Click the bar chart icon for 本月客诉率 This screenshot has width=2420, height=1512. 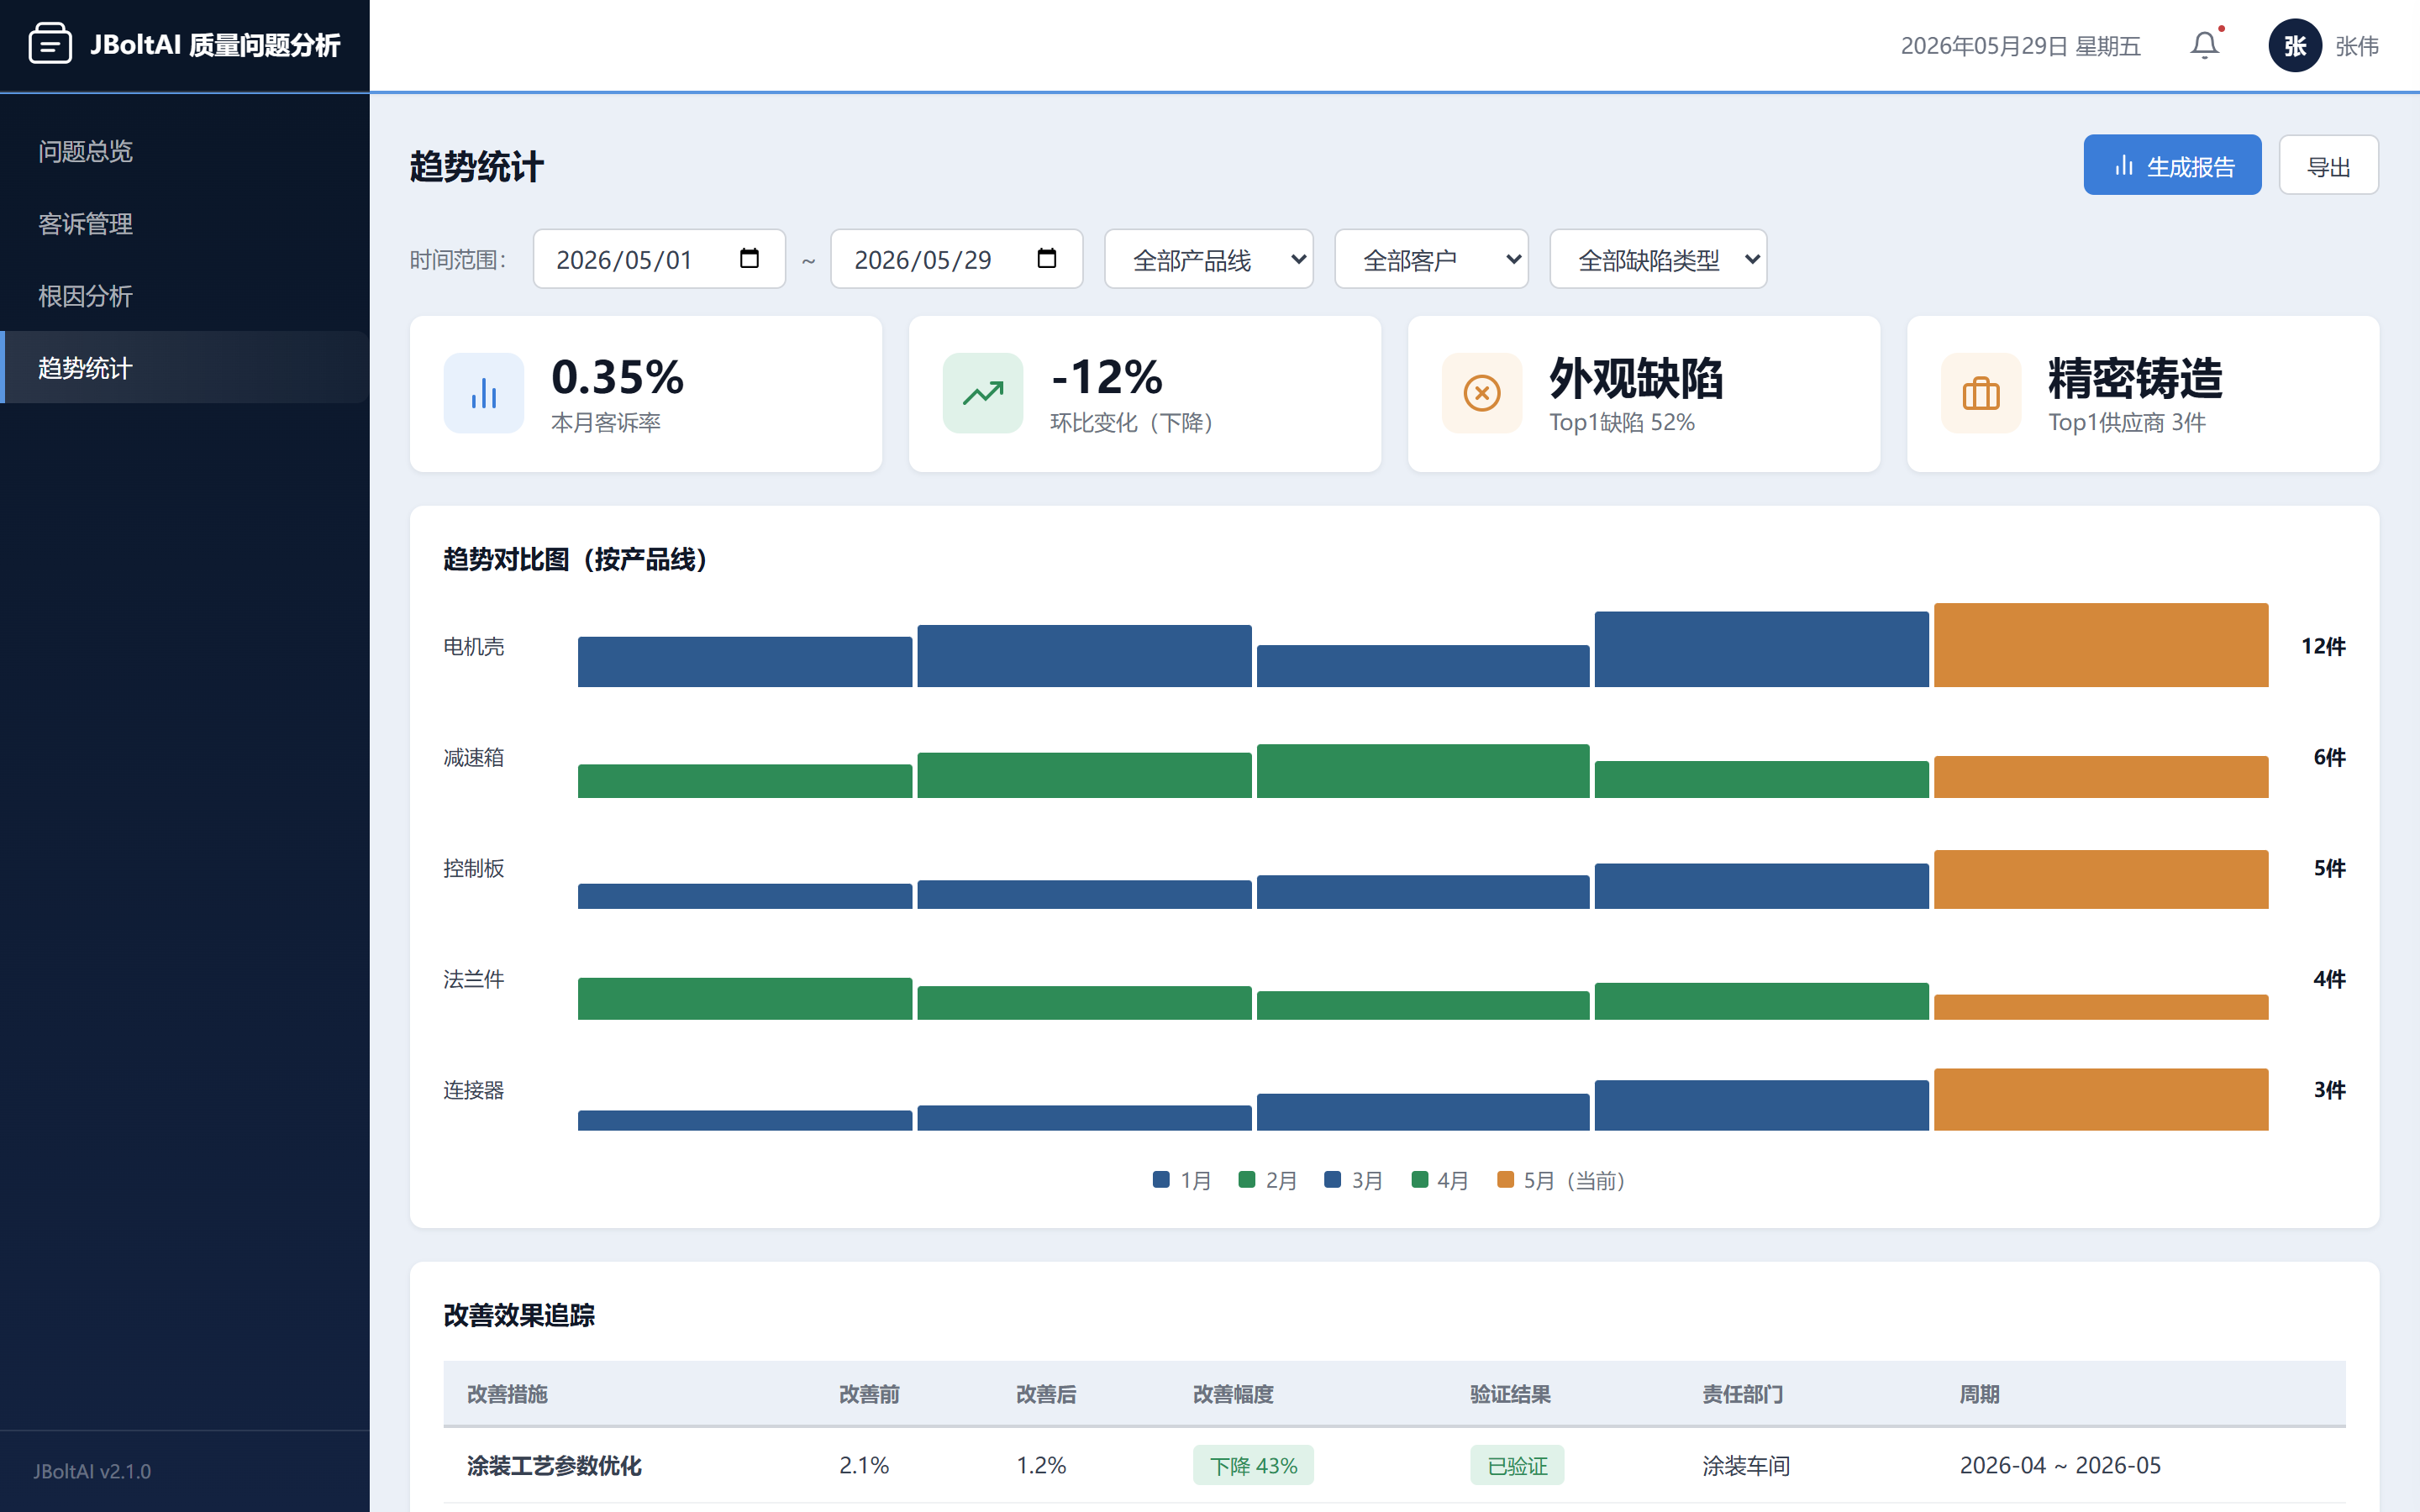tap(484, 393)
